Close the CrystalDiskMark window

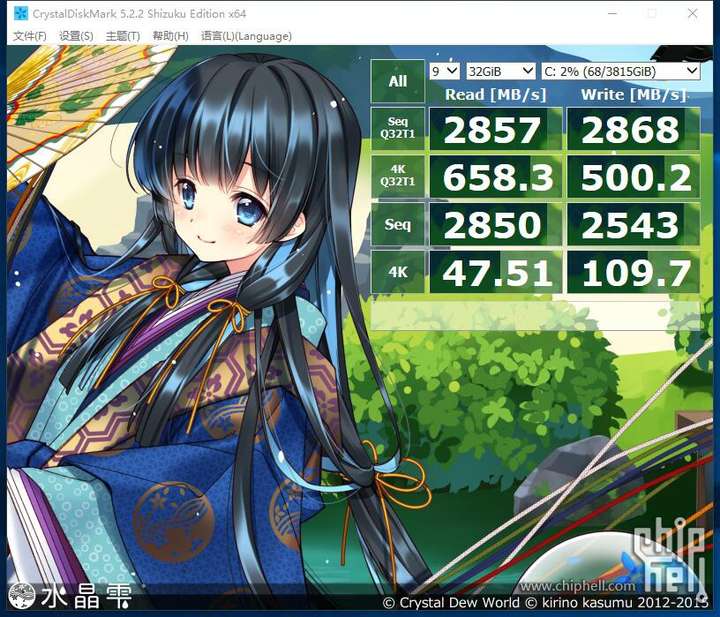[x=692, y=14]
